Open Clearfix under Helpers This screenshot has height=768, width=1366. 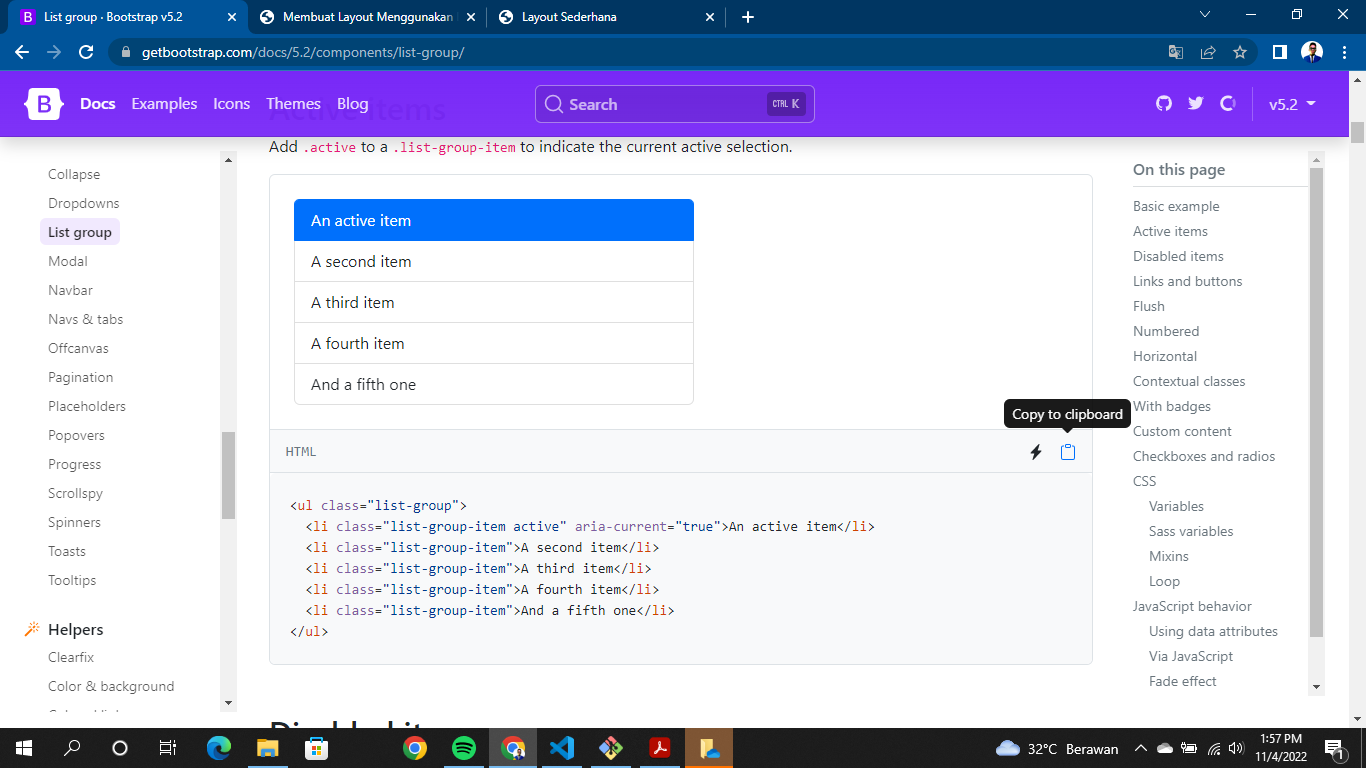point(71,657)
